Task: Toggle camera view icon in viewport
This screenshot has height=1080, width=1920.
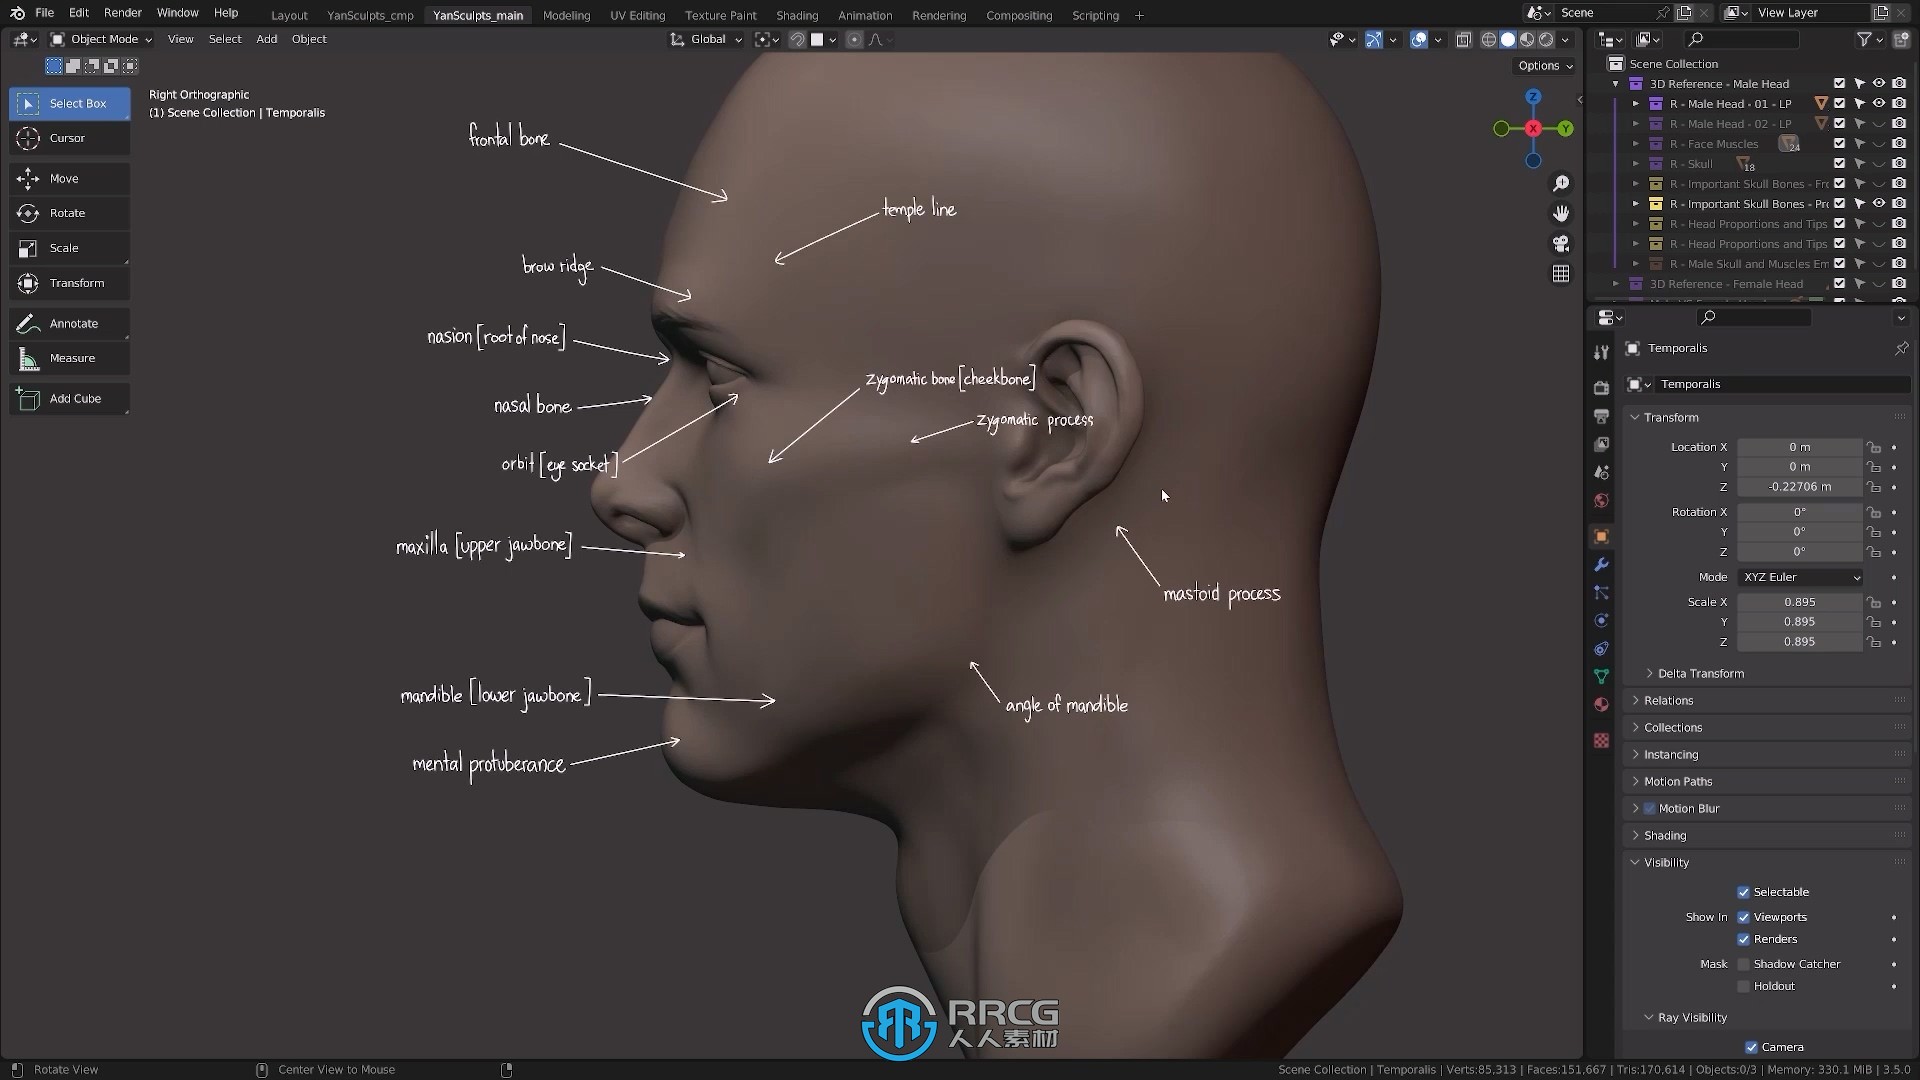Action: coord(1561,244)
